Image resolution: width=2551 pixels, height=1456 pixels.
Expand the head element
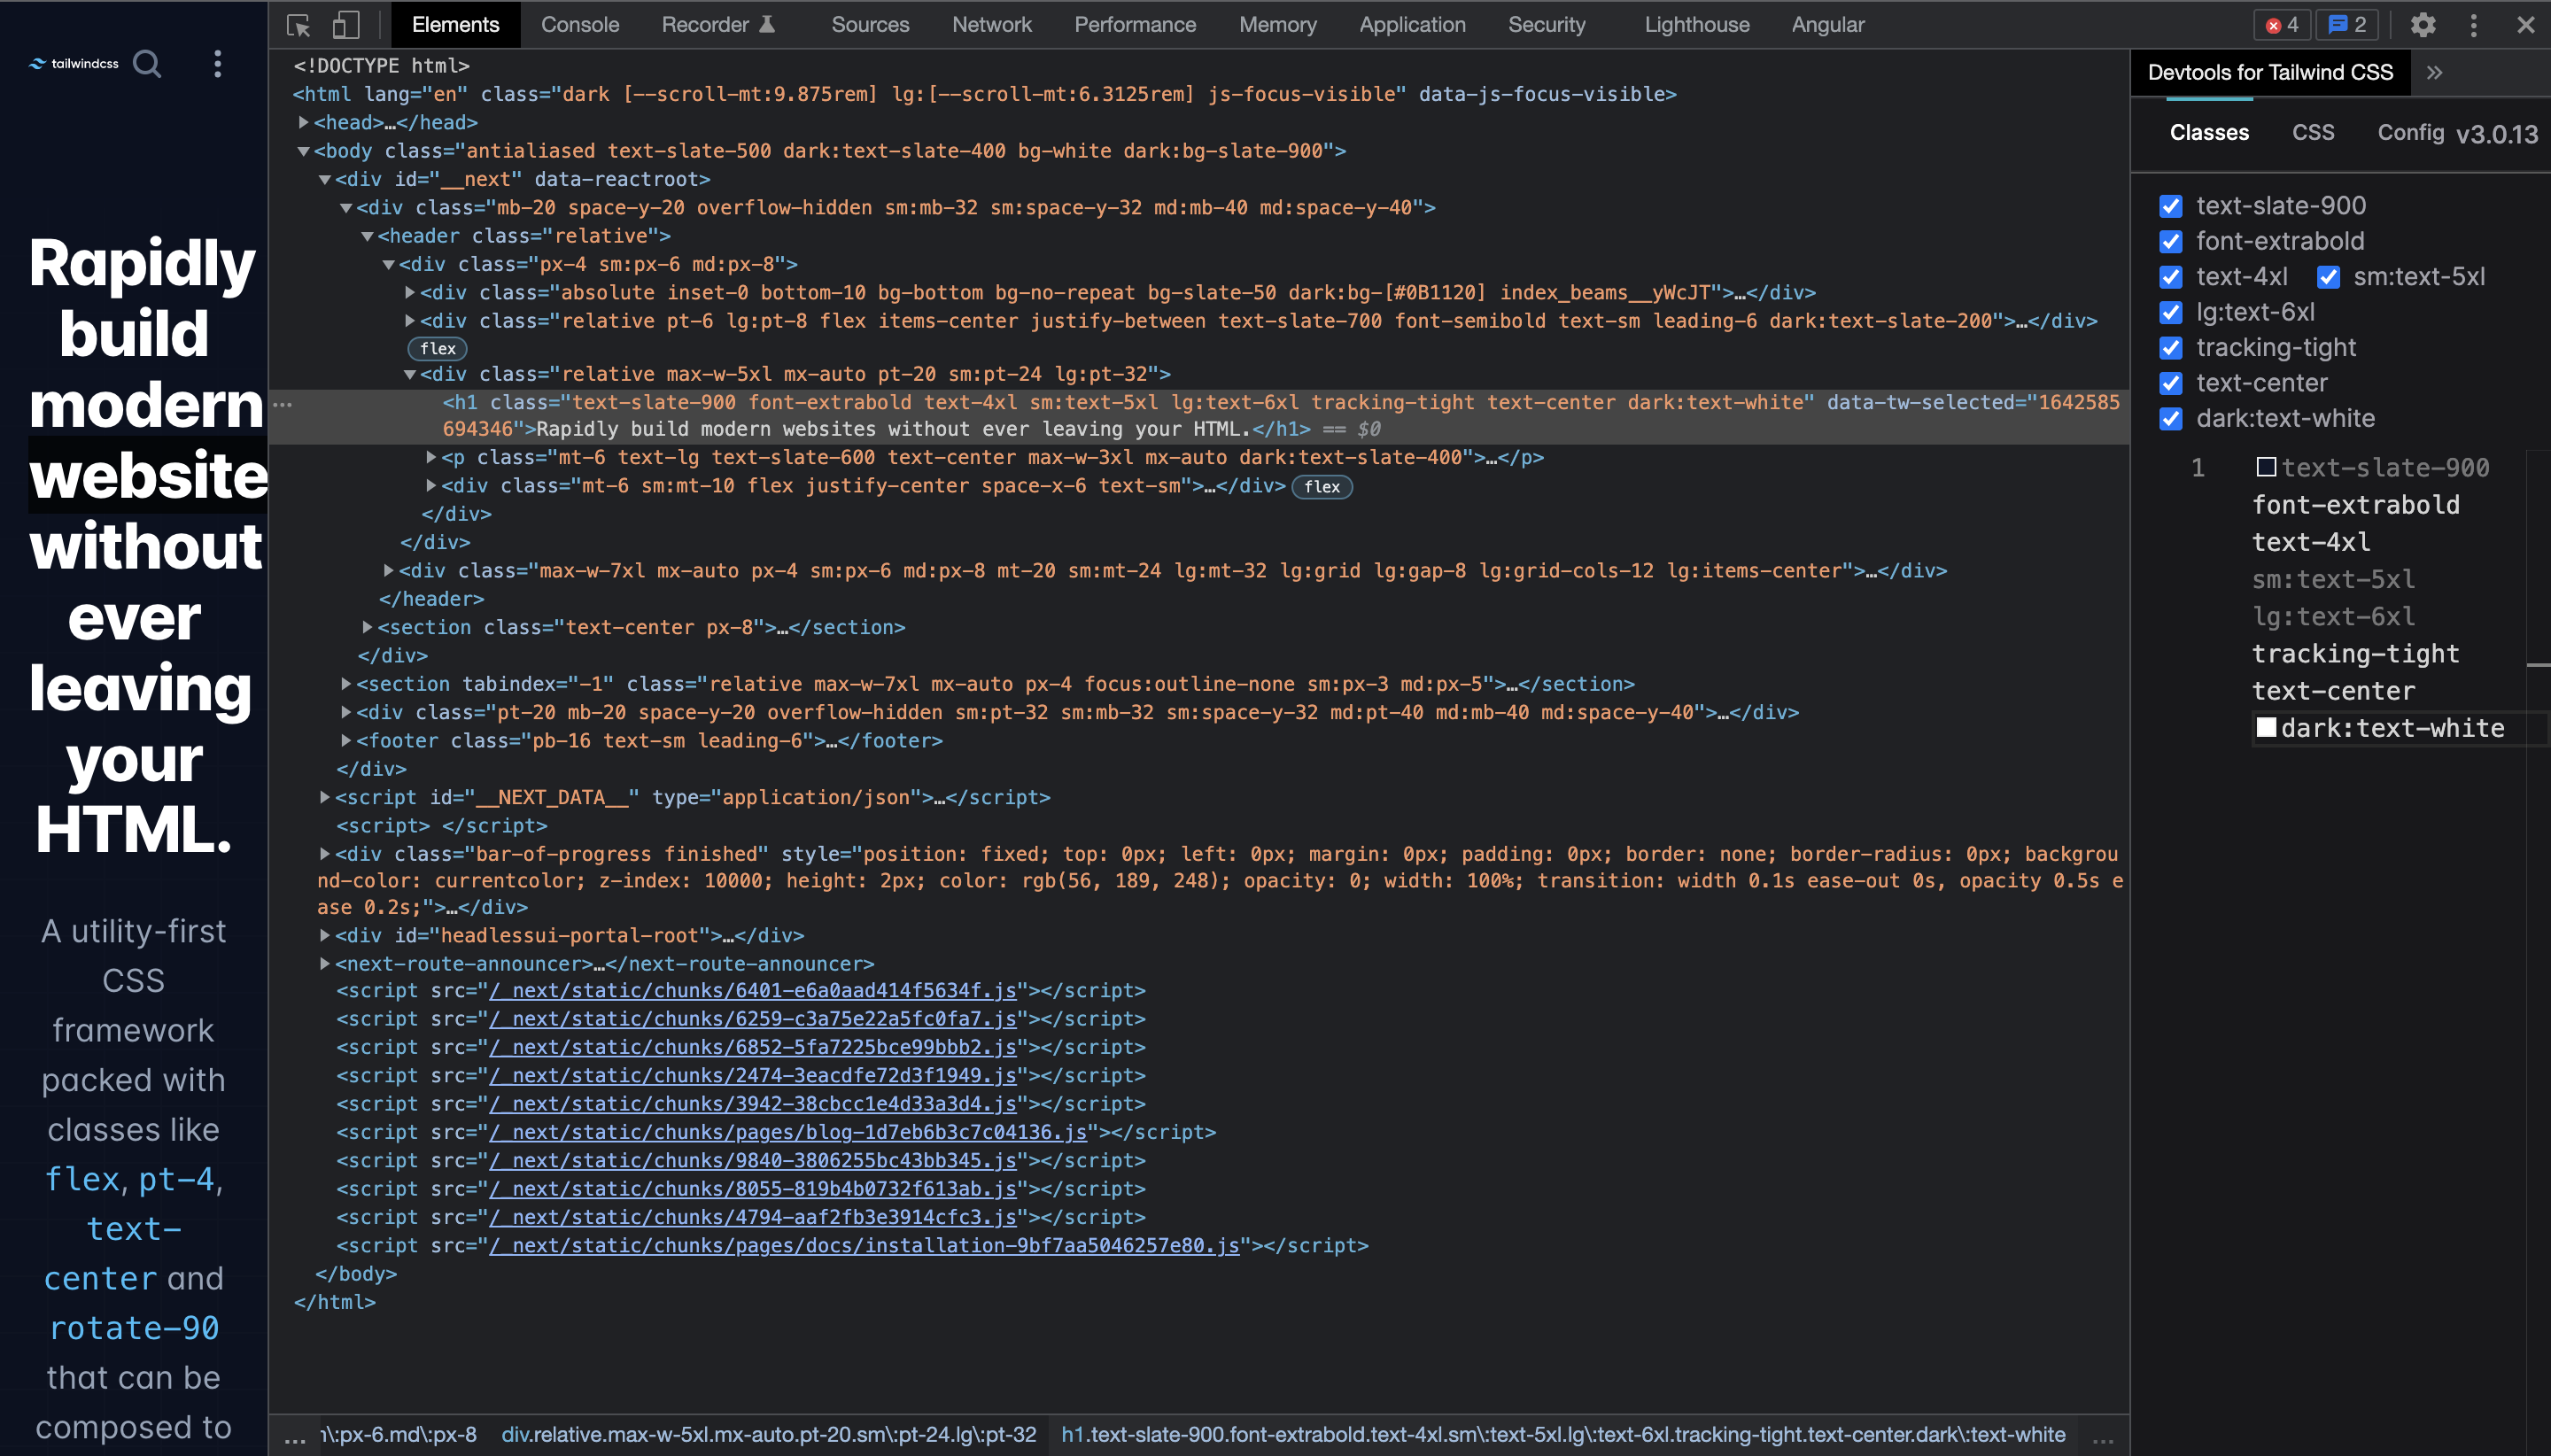(303, 122)
